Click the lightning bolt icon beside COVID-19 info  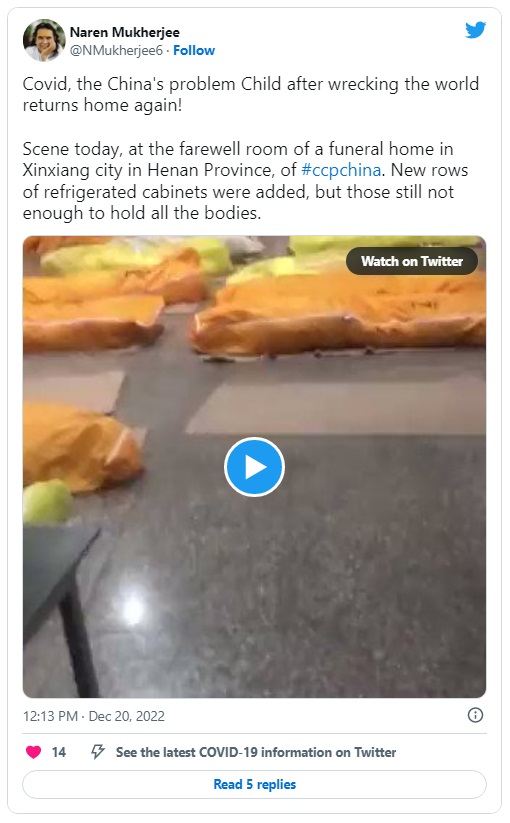coord(98,752)
